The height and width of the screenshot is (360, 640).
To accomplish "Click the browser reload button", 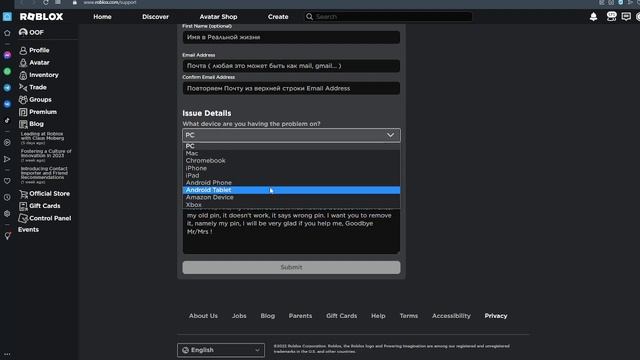I will [46, 2].
